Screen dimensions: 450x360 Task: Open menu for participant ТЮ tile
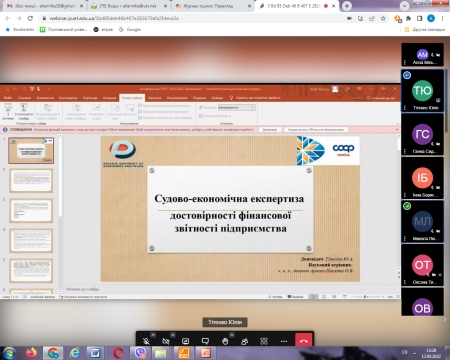pyautogui.click(x=405, y=108)
